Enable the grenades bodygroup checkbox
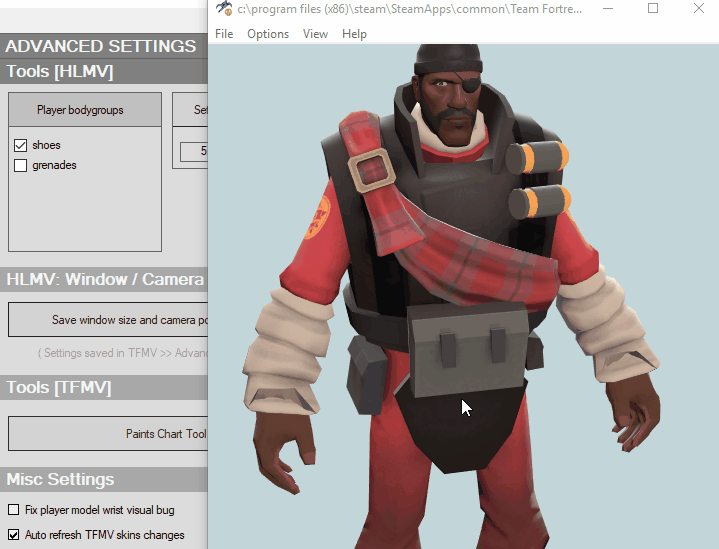This screenshot has width=719, height=549. coord(21,165)
